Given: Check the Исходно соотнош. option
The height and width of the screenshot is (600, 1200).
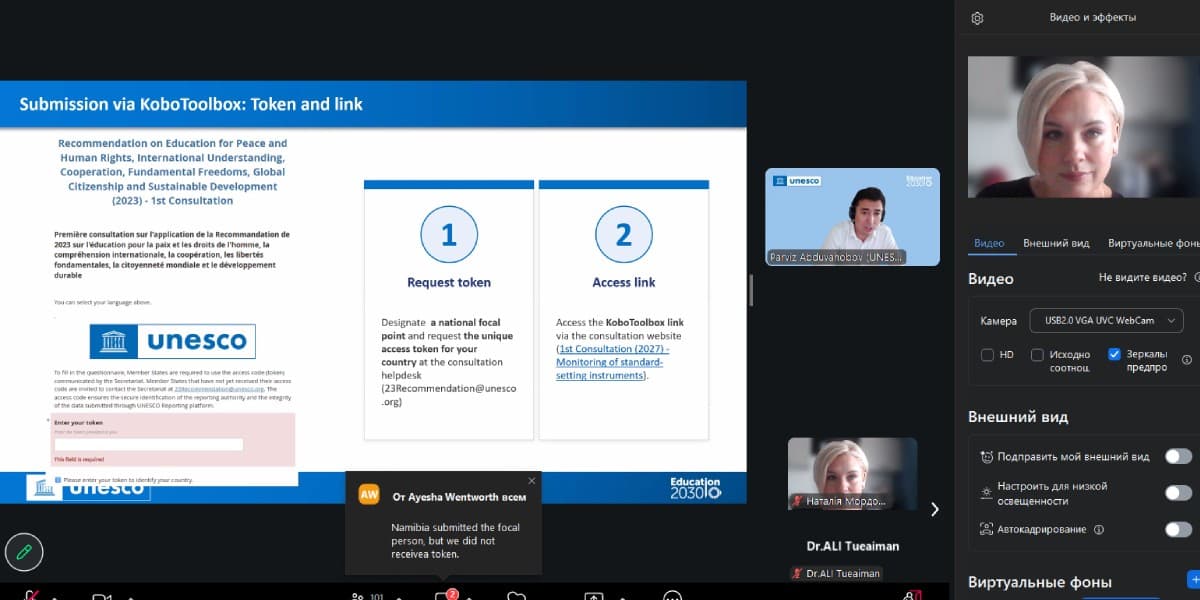Looking at the screenshot, I should (x=1037, y=355).
